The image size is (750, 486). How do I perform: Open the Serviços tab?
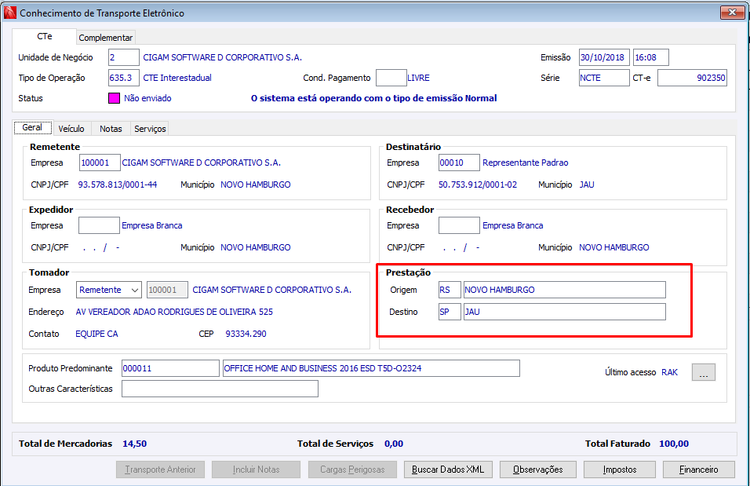pos(150,129)
